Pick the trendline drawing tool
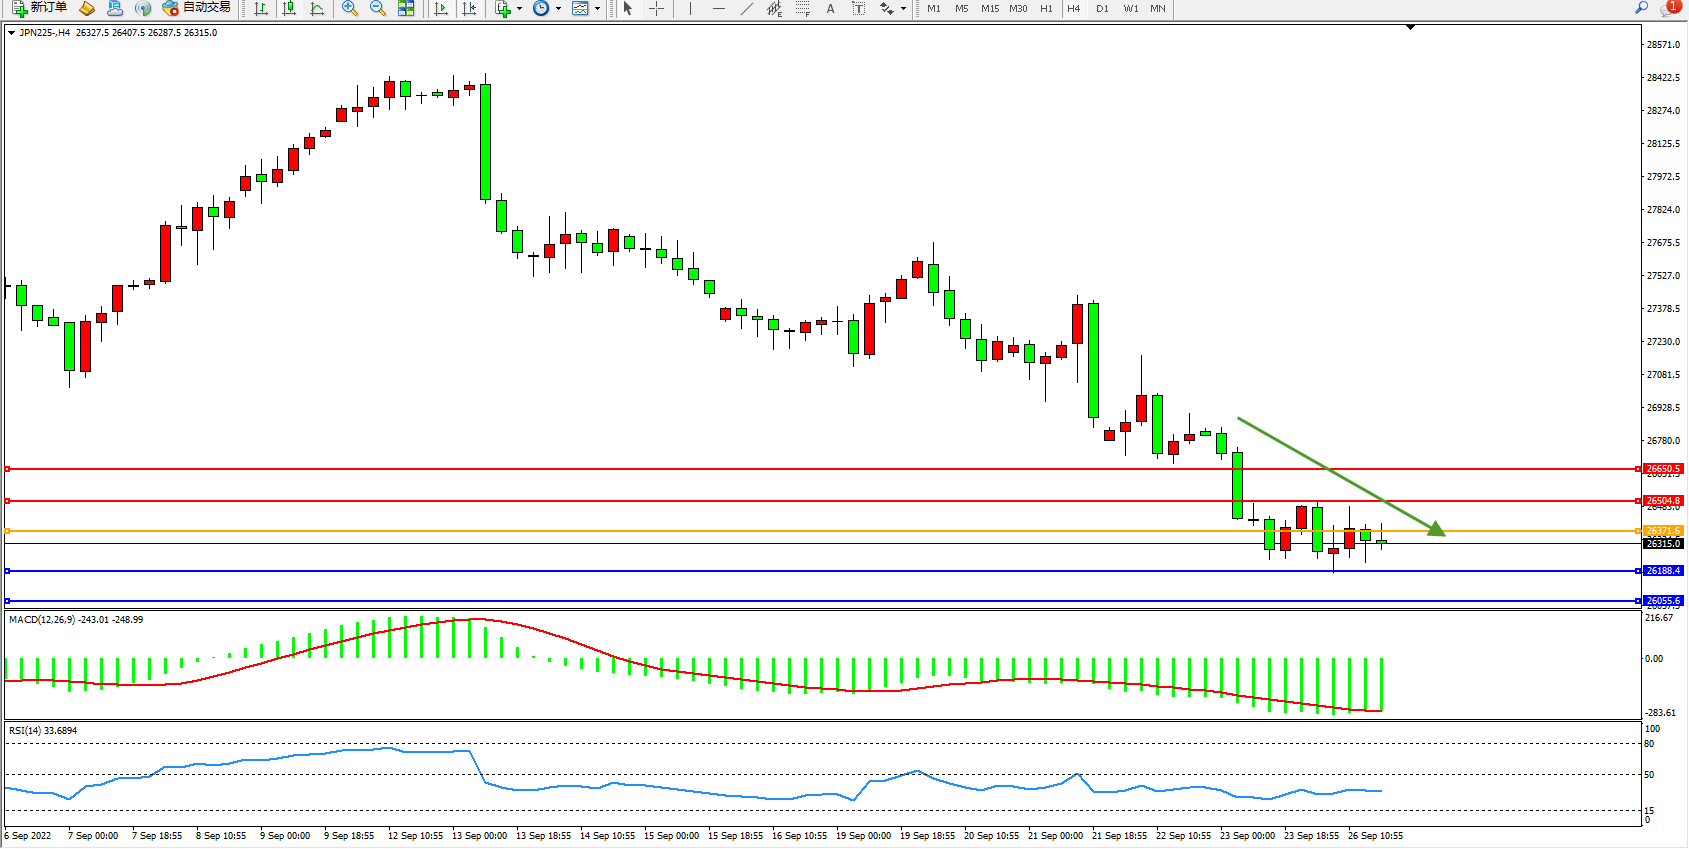 pos(746,8)
